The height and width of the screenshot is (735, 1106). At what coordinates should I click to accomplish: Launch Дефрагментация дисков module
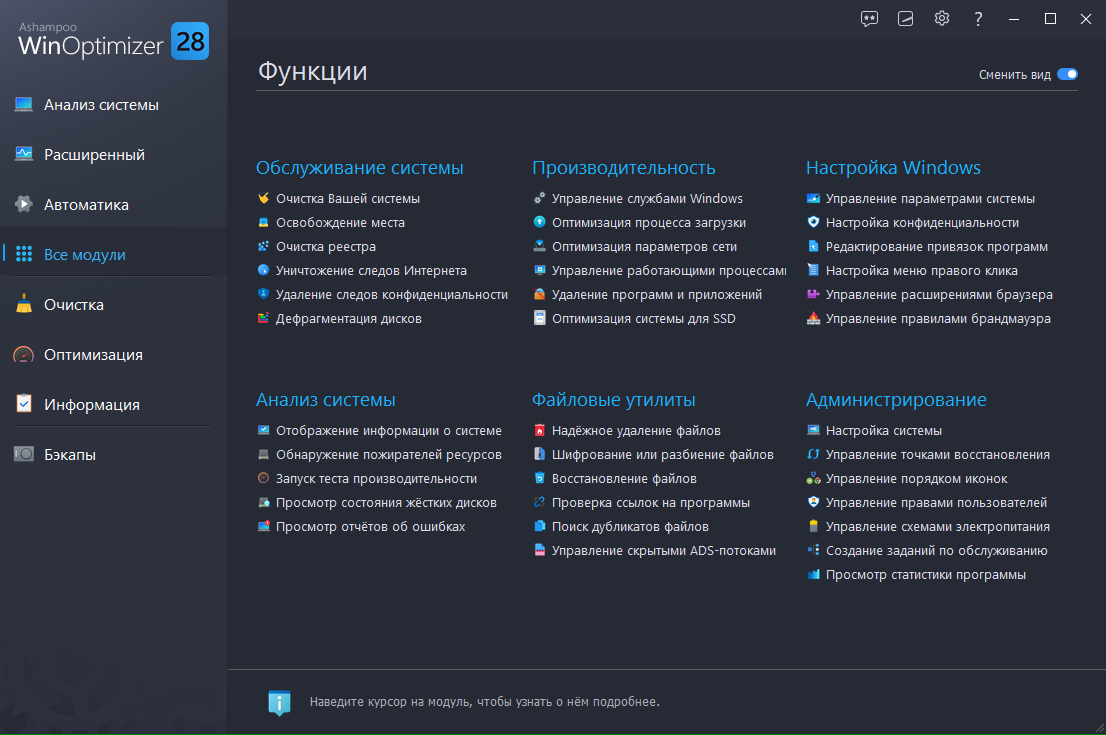[x=349, y=319]
